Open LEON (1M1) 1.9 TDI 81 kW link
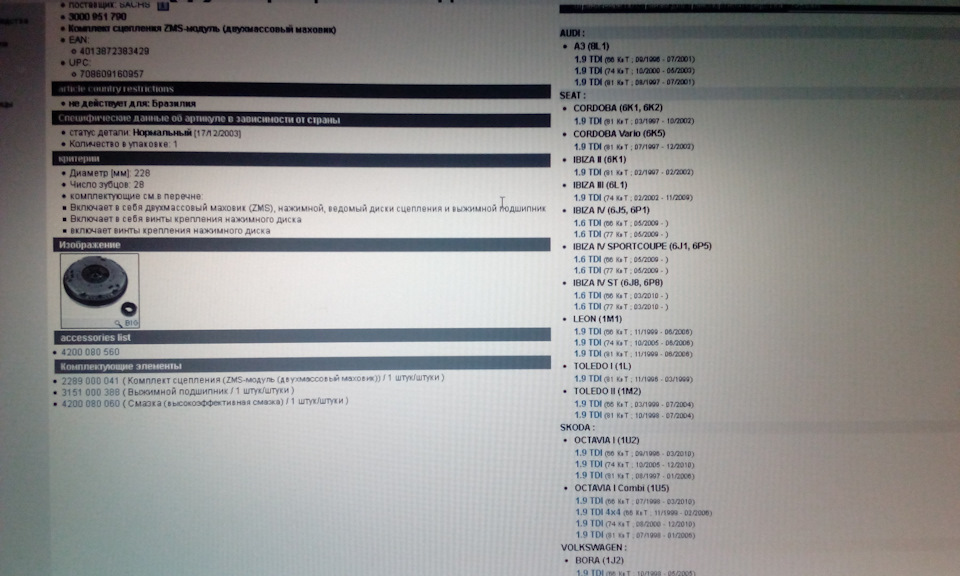960x576 pixels. coord(588,354)
